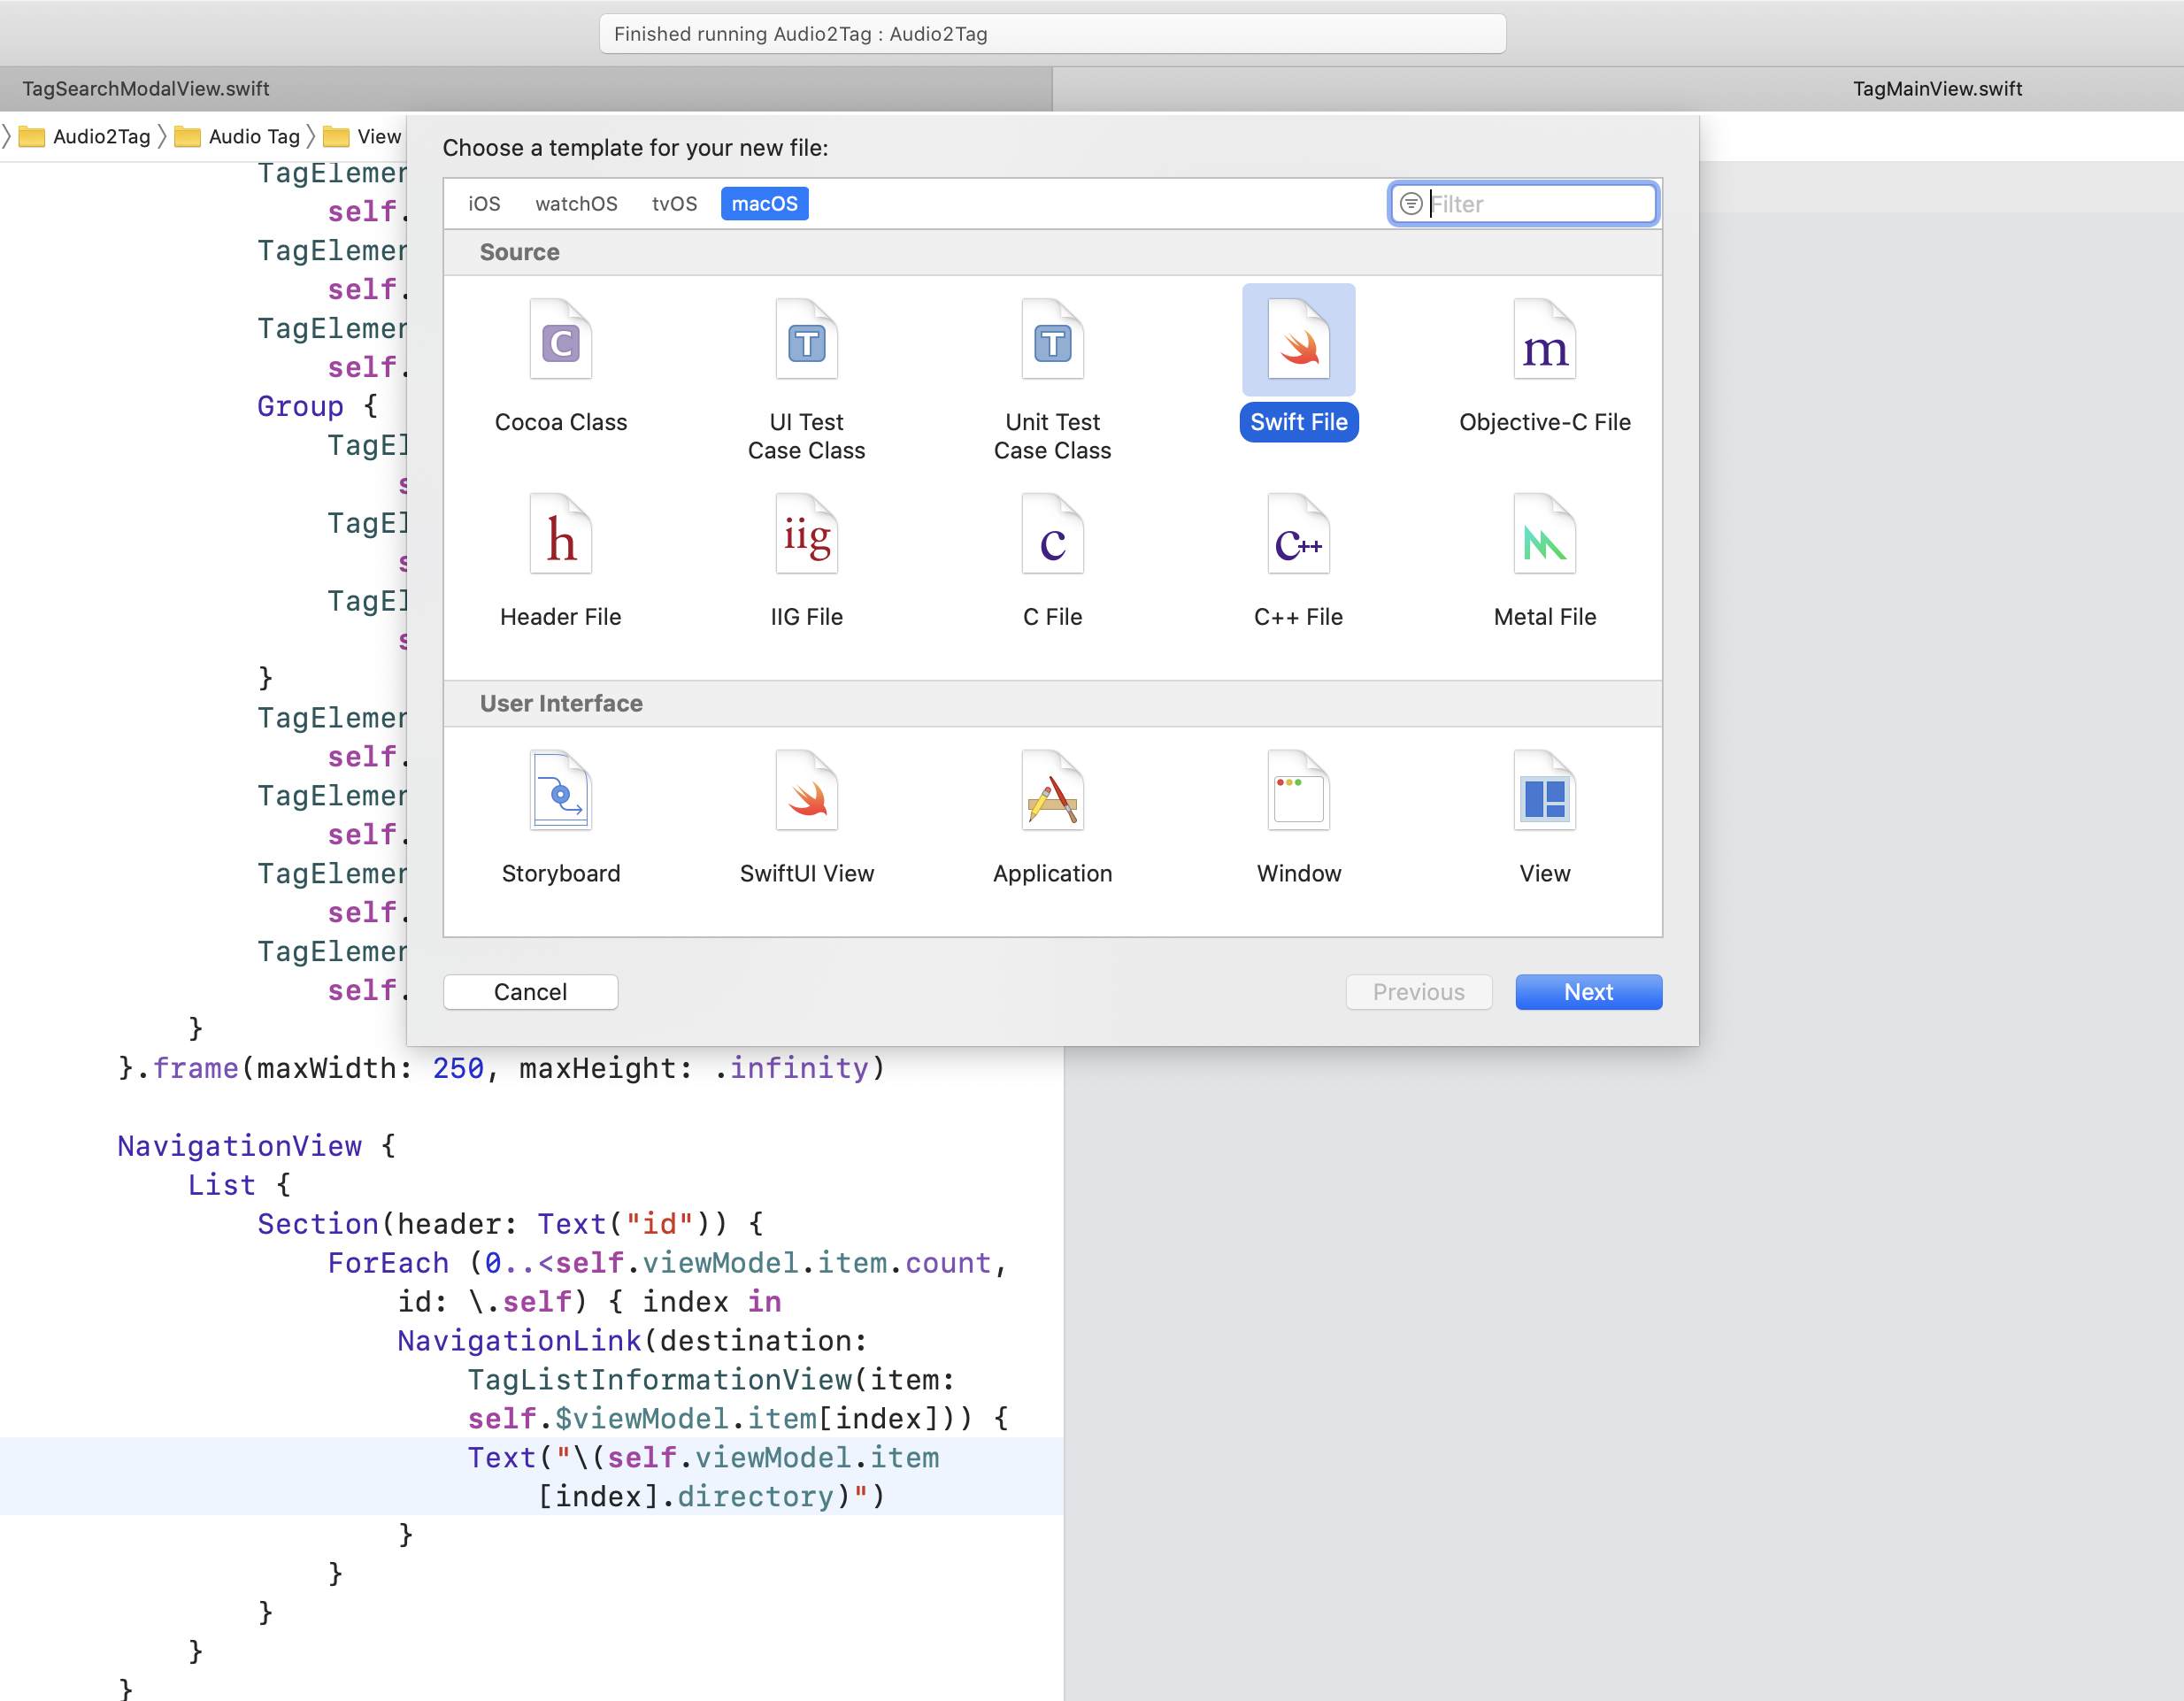
Task: Click the NavigationView line in code
Action: (x=256, y=1146)
